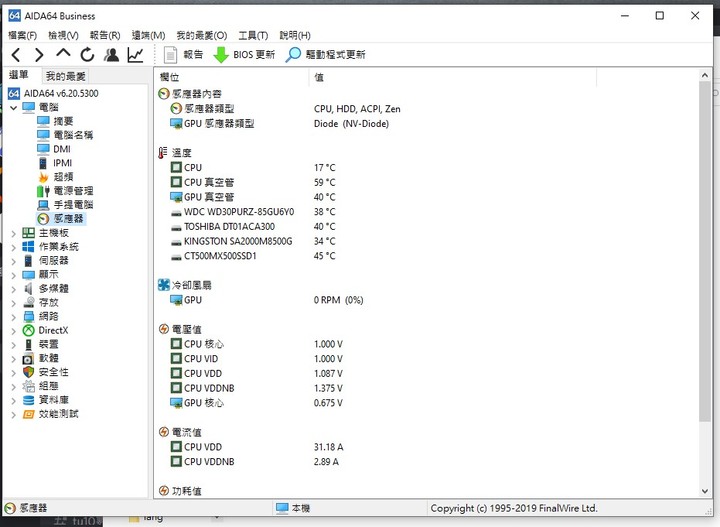The image size is (720, 527).
Task: Click the vertical scrollbar thumb
Action: point(705,252)
